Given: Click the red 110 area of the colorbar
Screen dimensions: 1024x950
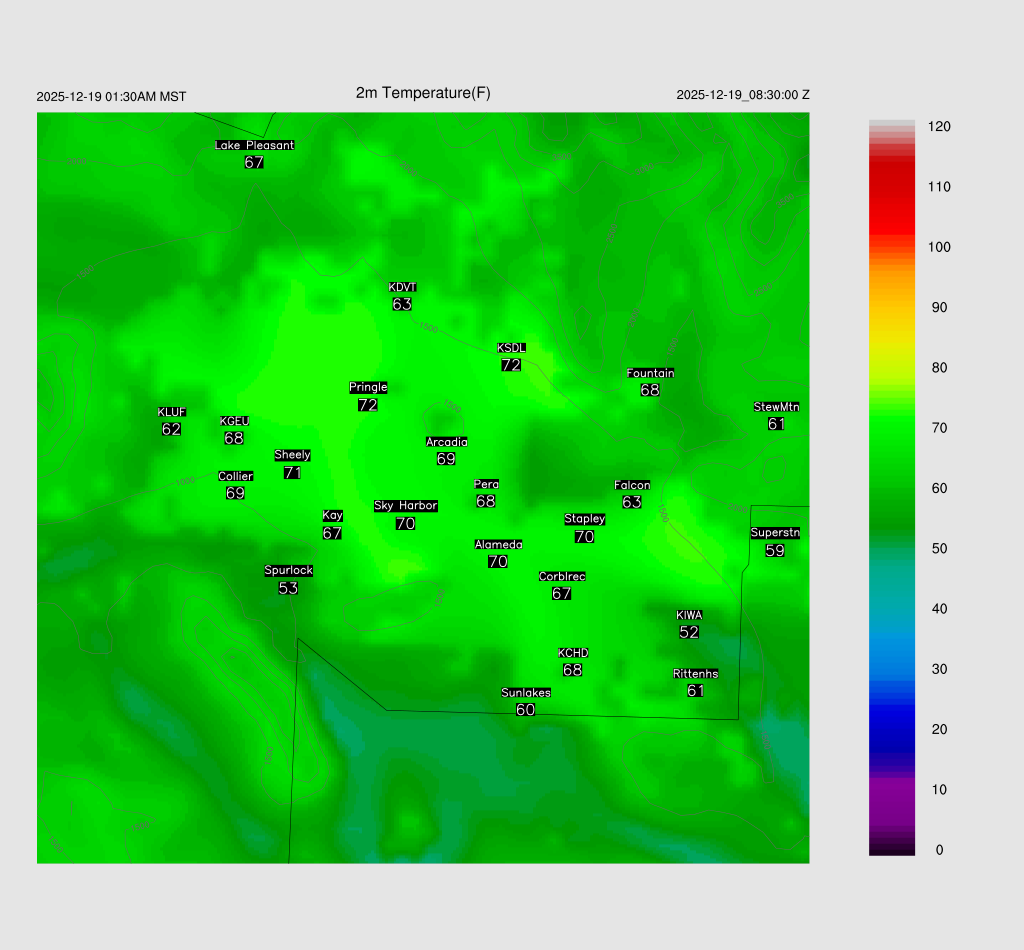Looking at the screenshot, I should pos(892,187).
